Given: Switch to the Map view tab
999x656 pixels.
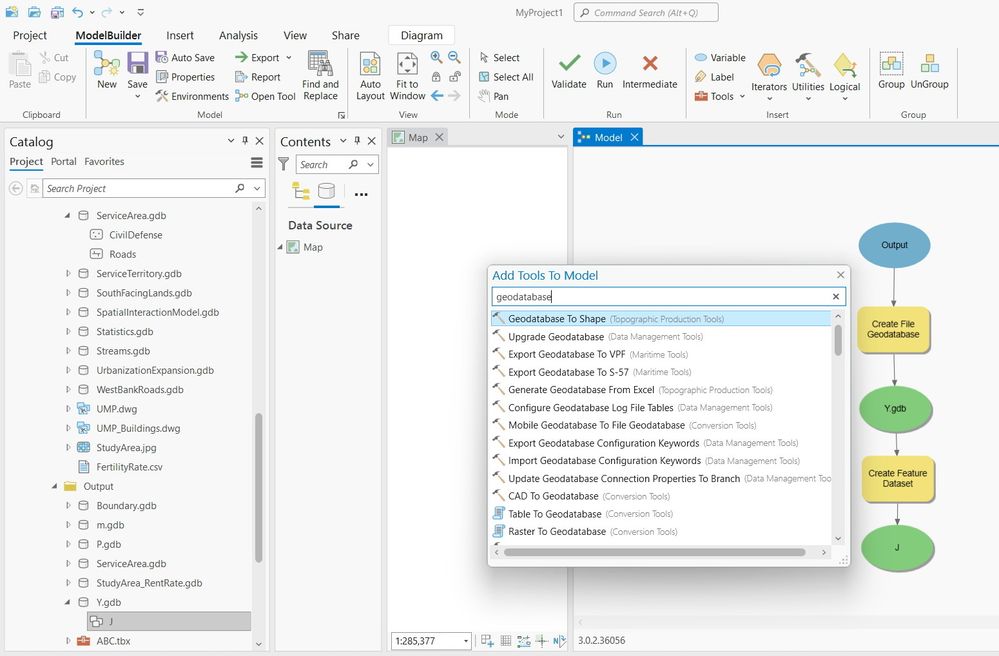Looking at the screenshot, I should pyautogui.click(x=418, y=138).
